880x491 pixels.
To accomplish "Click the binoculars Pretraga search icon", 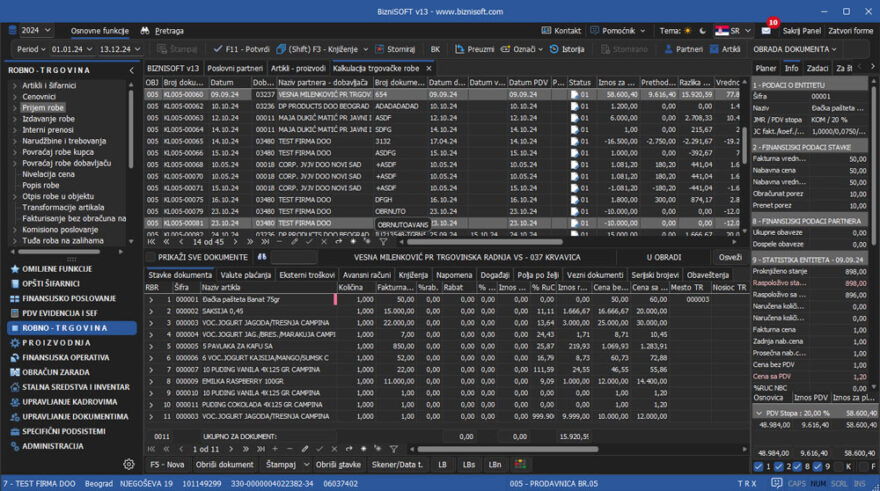I will pos(145,31).
